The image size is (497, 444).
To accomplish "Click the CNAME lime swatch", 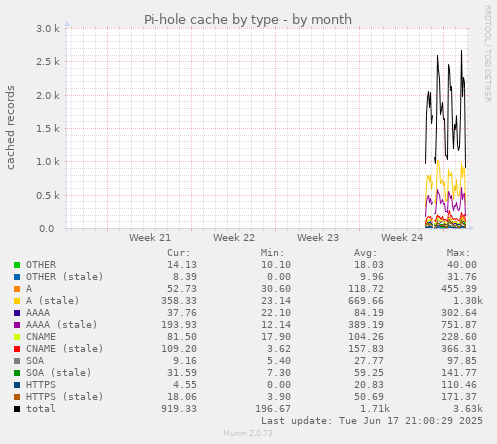I will pos(17,337).
